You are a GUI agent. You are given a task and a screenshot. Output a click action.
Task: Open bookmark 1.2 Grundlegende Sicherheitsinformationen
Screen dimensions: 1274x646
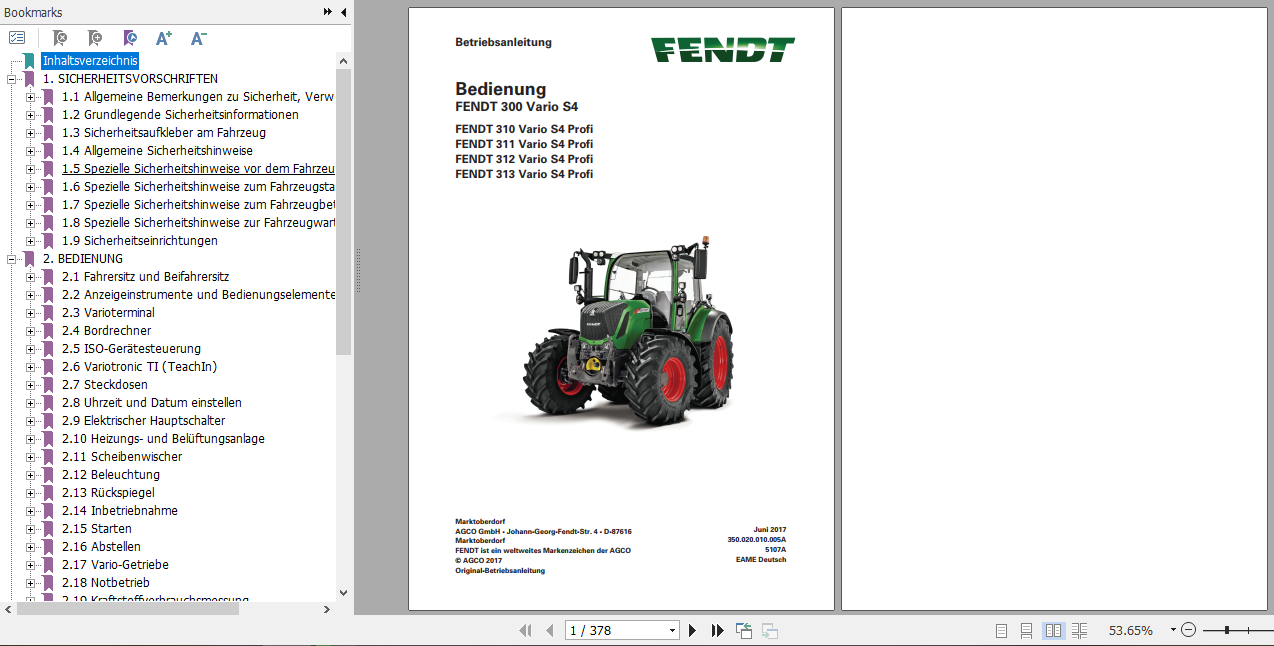coord(180,115)
